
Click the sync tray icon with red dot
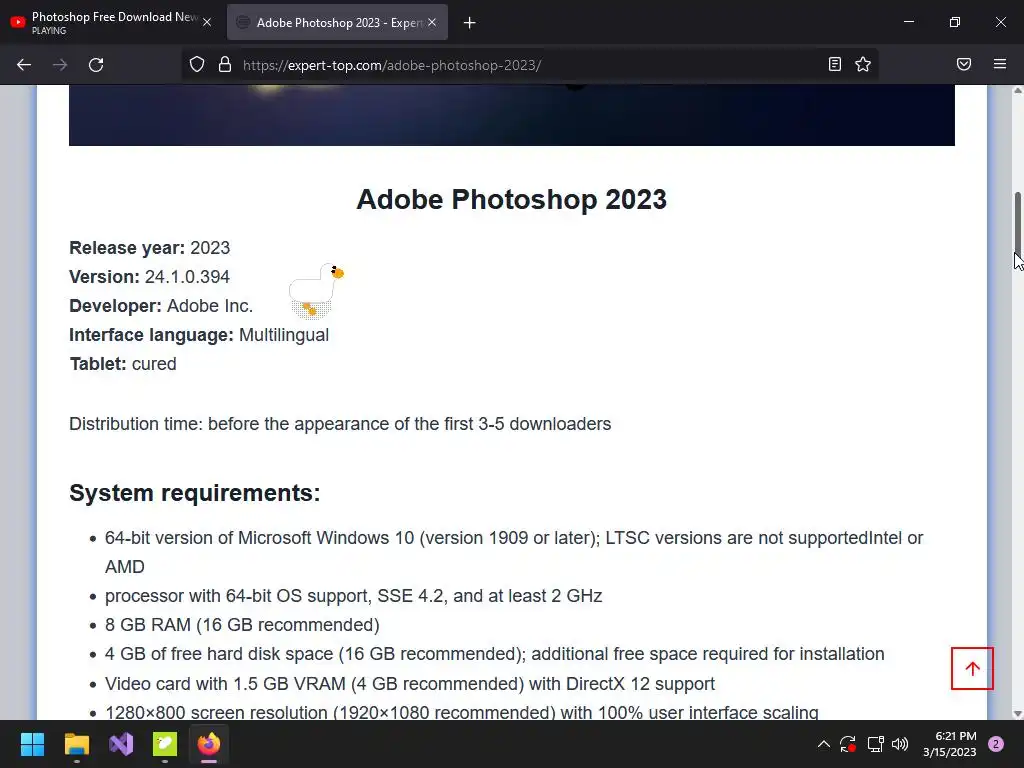tap(848, 744)
